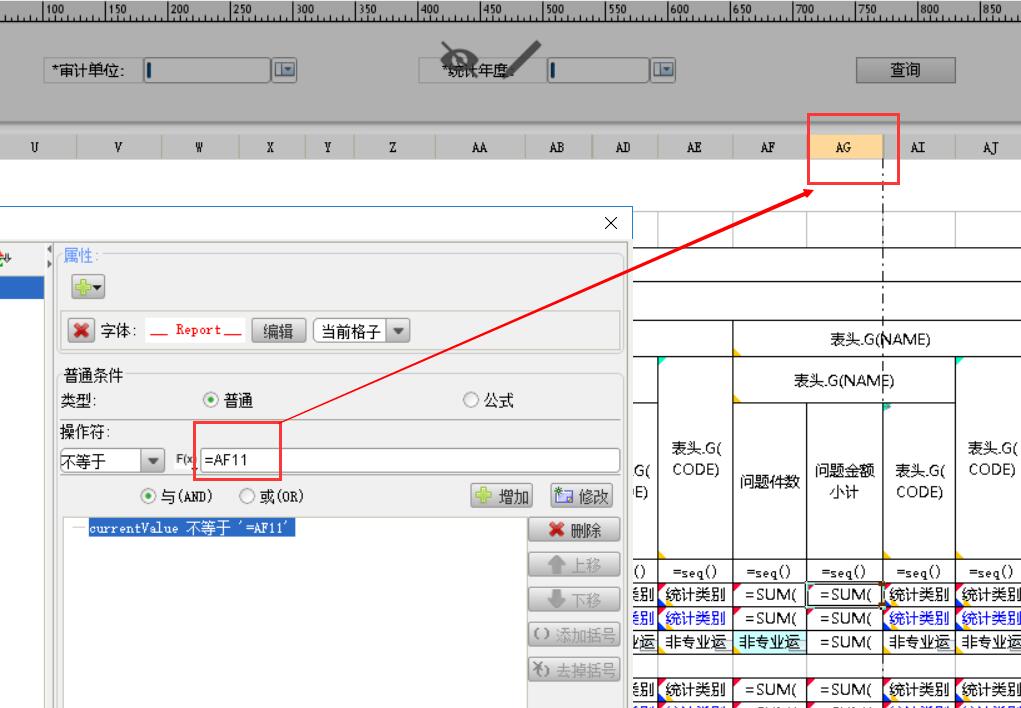Open the 不等于 operator dropdown
The width and height of the screenshot is (1021, 708).
click(x=153, y=461)
